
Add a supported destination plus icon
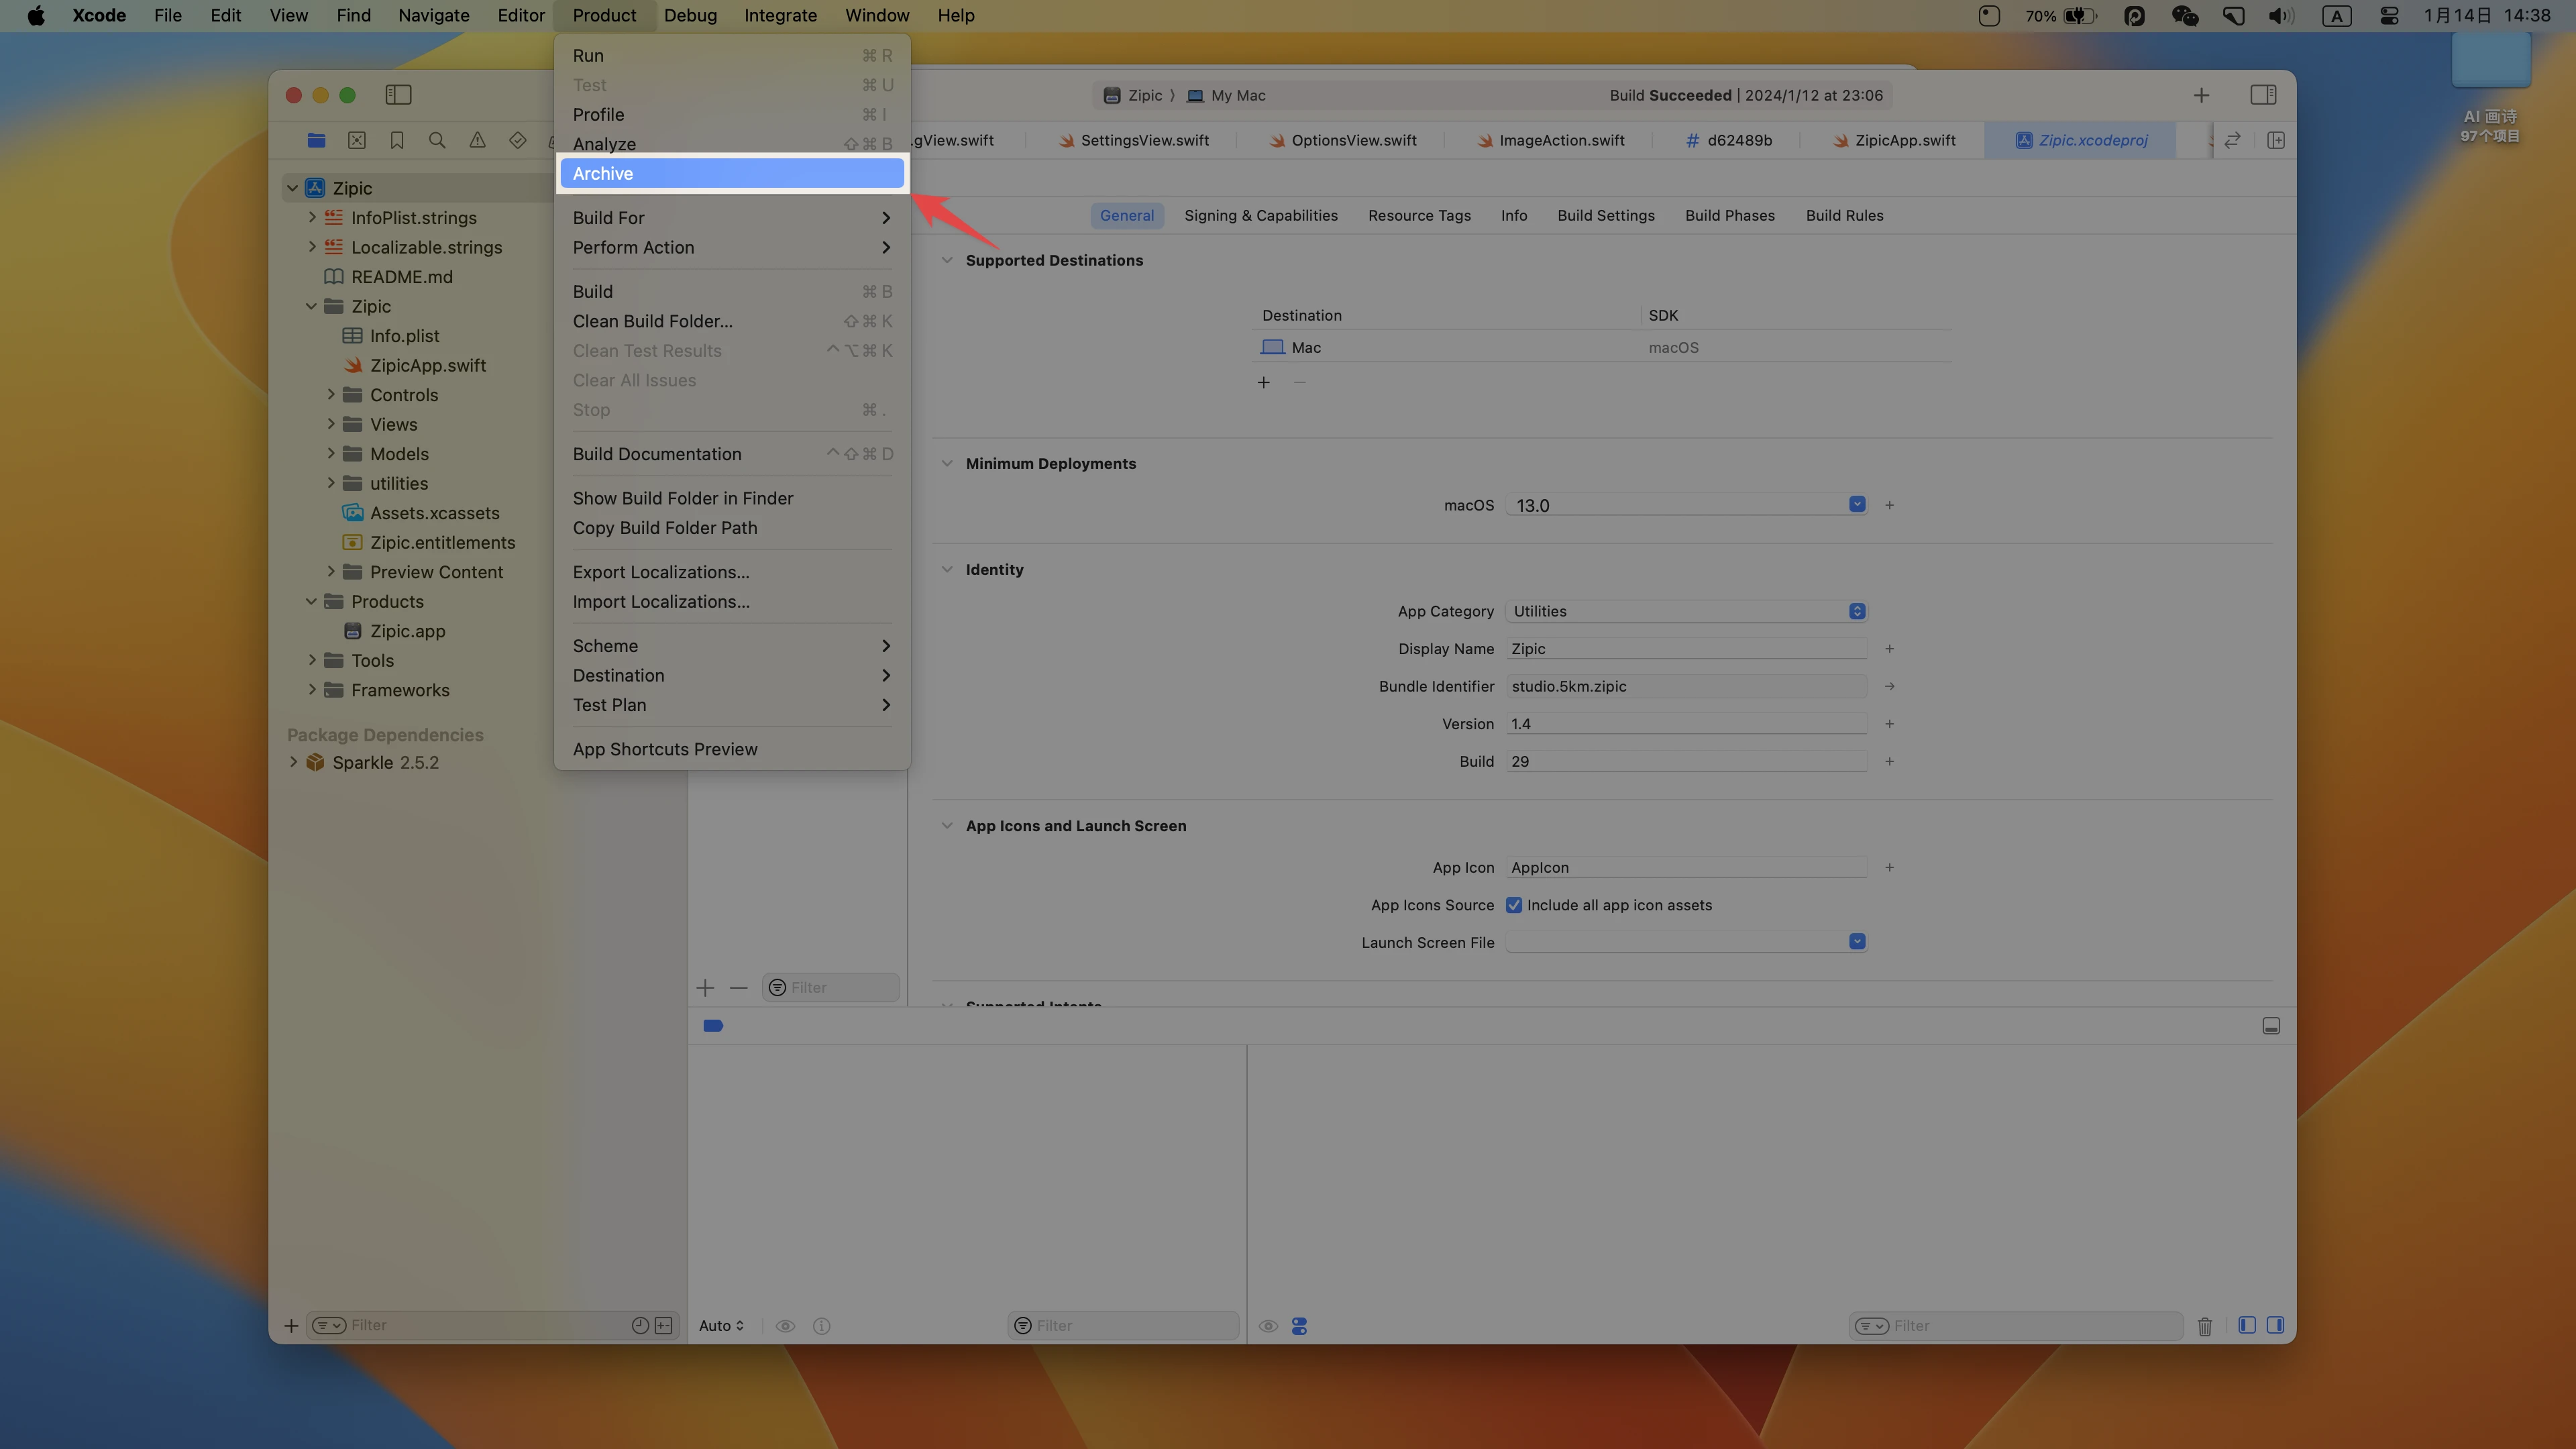click(x=1263, y=382)
